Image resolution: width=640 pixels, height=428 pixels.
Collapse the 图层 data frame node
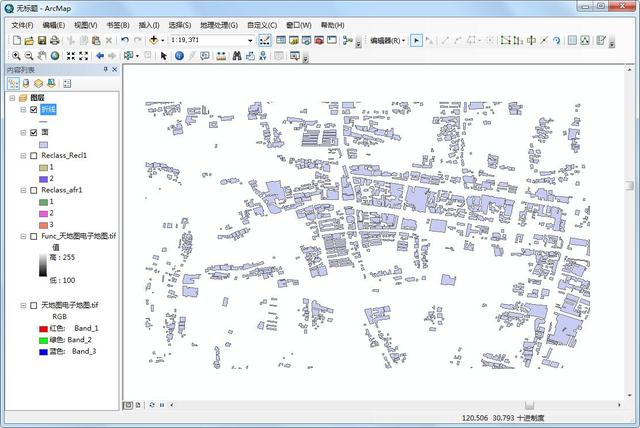(x=12, y=98)
